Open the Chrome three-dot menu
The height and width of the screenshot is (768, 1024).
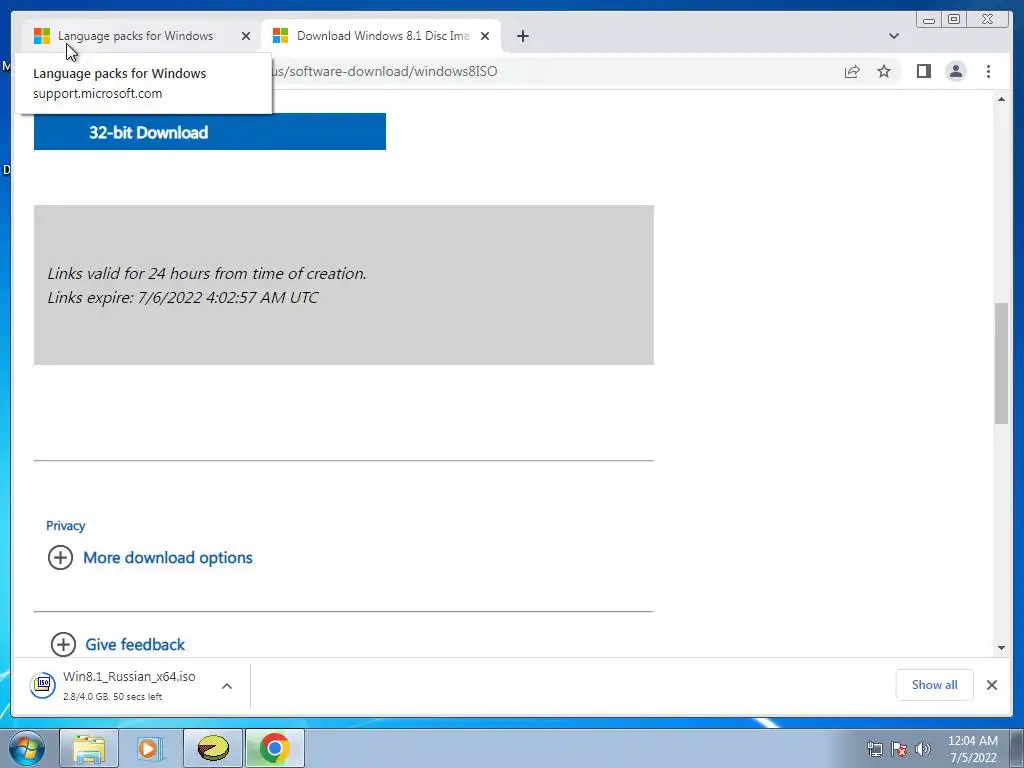pos(988,71)
